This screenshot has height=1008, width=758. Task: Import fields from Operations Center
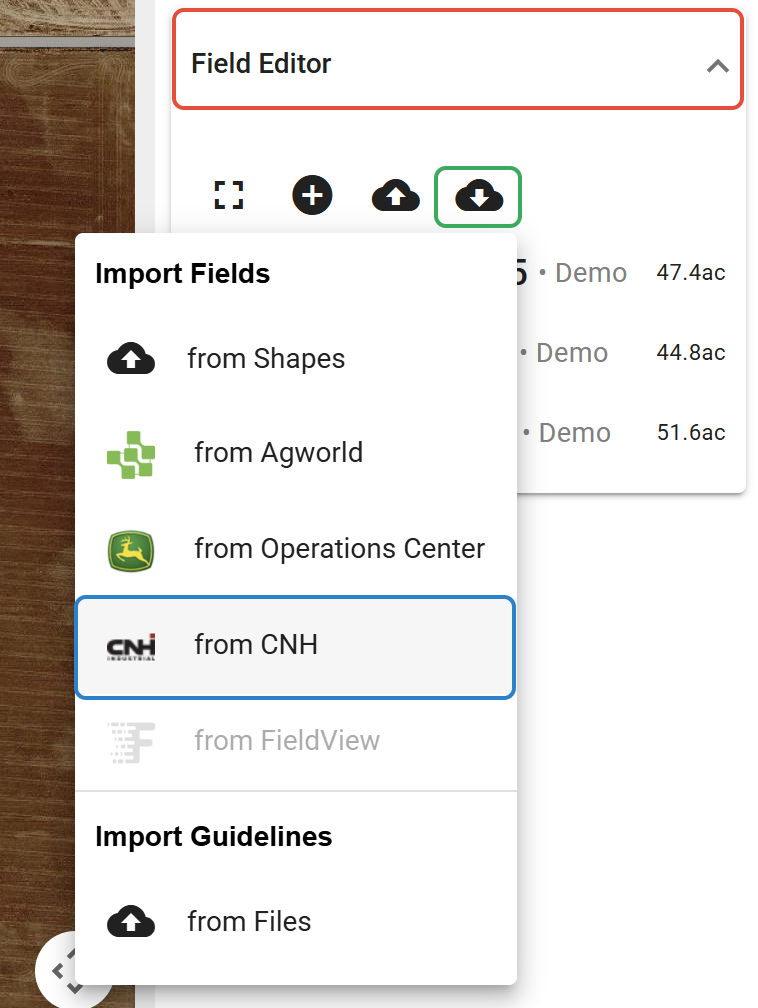339,549
